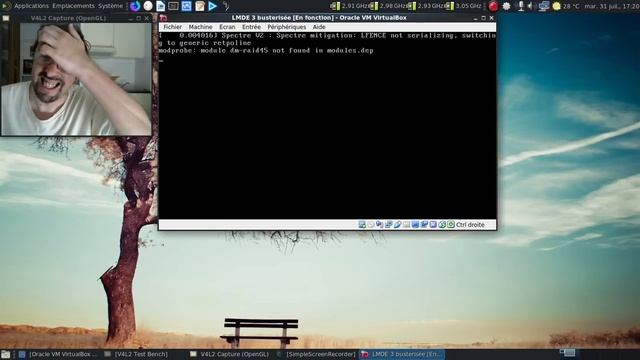Screen dimensions: 640x360
Task: Open the Périphériques menu in VirtualBox
Action: tap(287, 27)
